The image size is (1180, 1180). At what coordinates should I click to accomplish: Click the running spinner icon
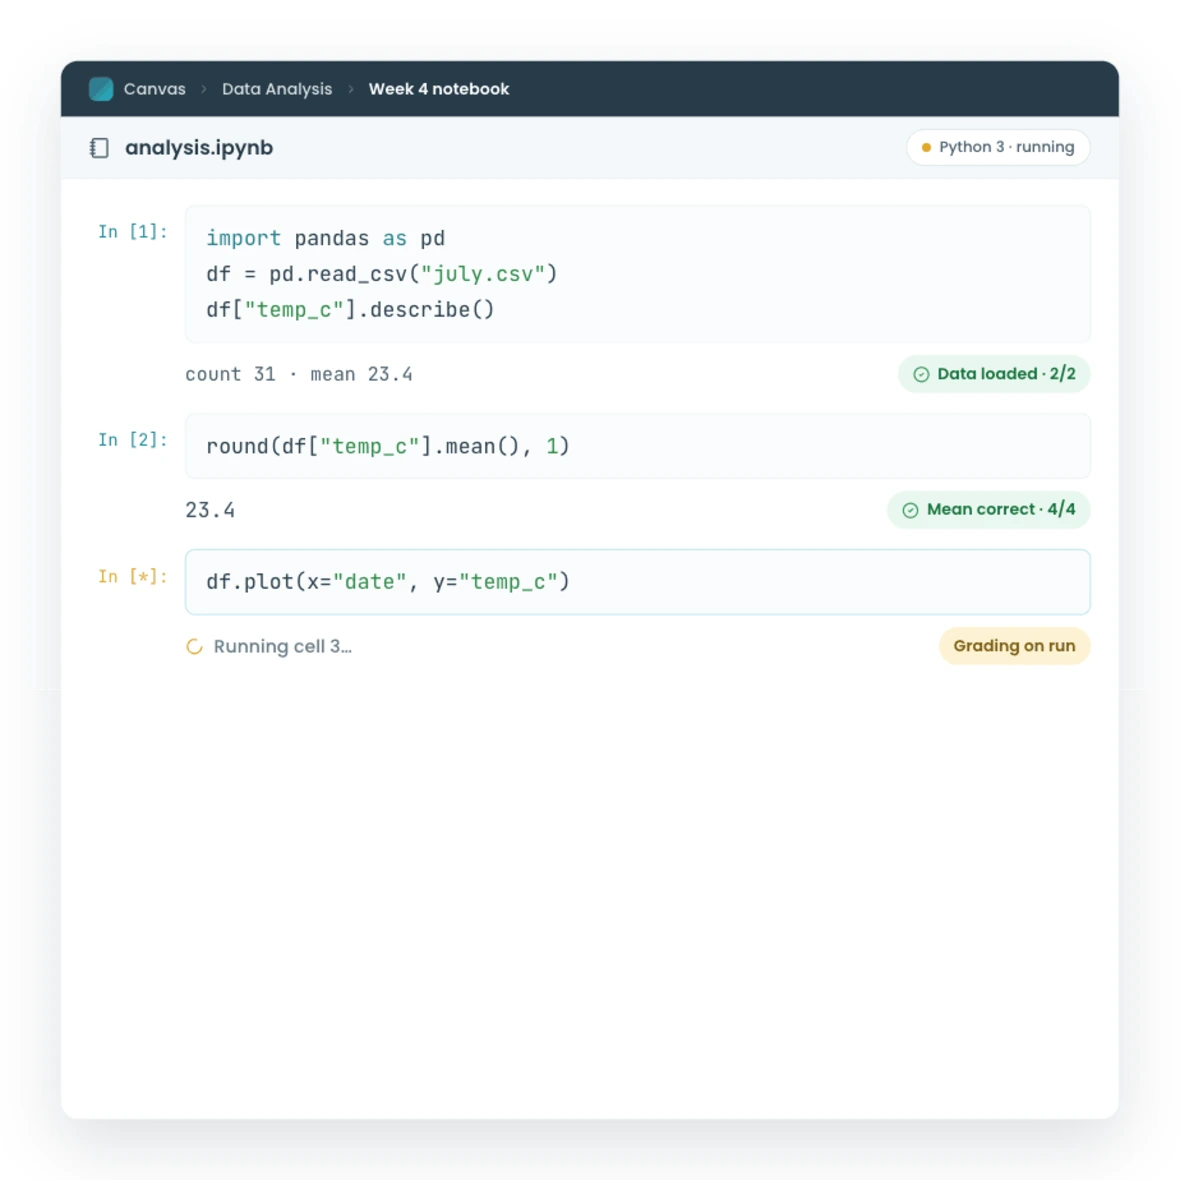194,646
